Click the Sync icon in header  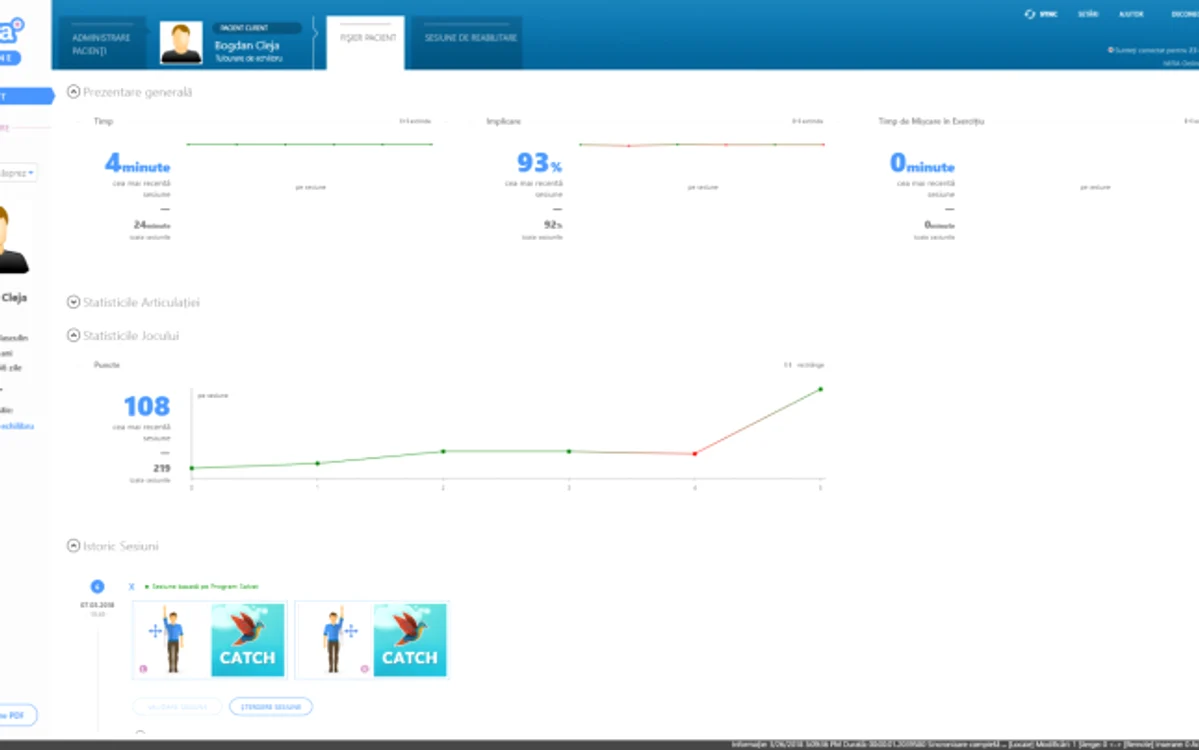pyautogui.click(x=1030, y=14)
